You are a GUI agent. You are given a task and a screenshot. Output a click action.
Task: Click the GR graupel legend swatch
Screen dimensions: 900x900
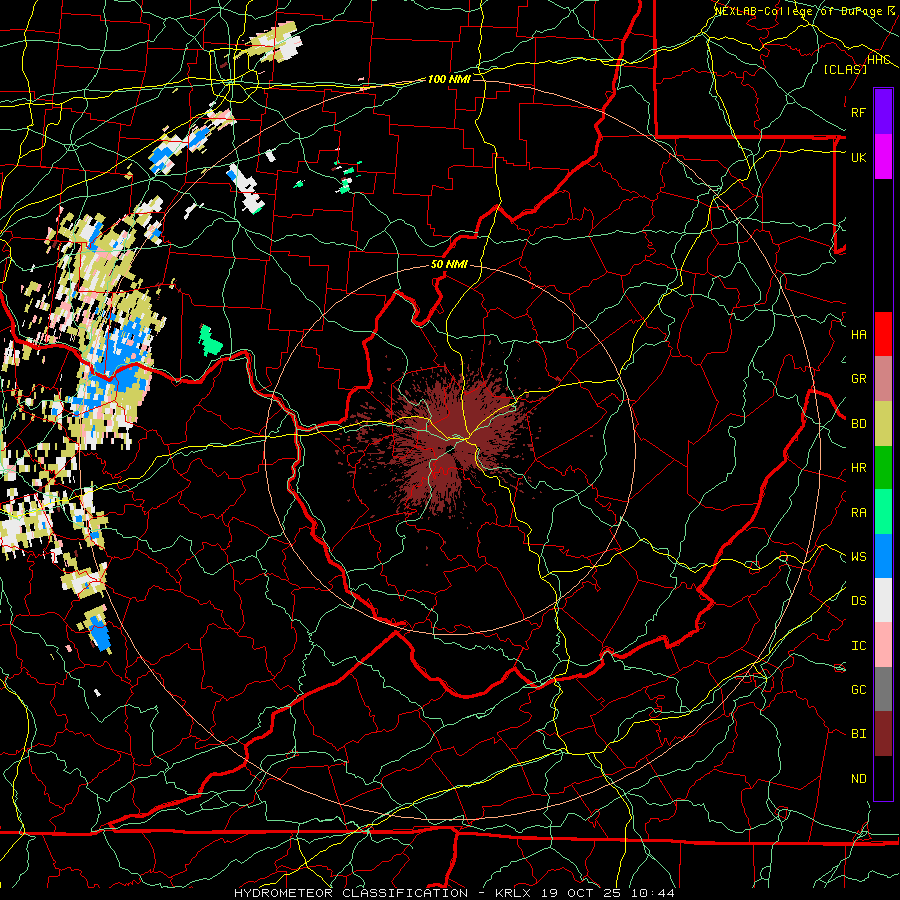883,379
